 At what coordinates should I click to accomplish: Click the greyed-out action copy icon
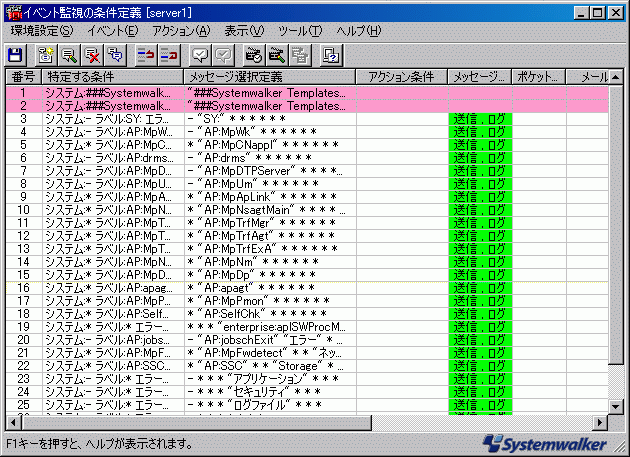point(300,55)
